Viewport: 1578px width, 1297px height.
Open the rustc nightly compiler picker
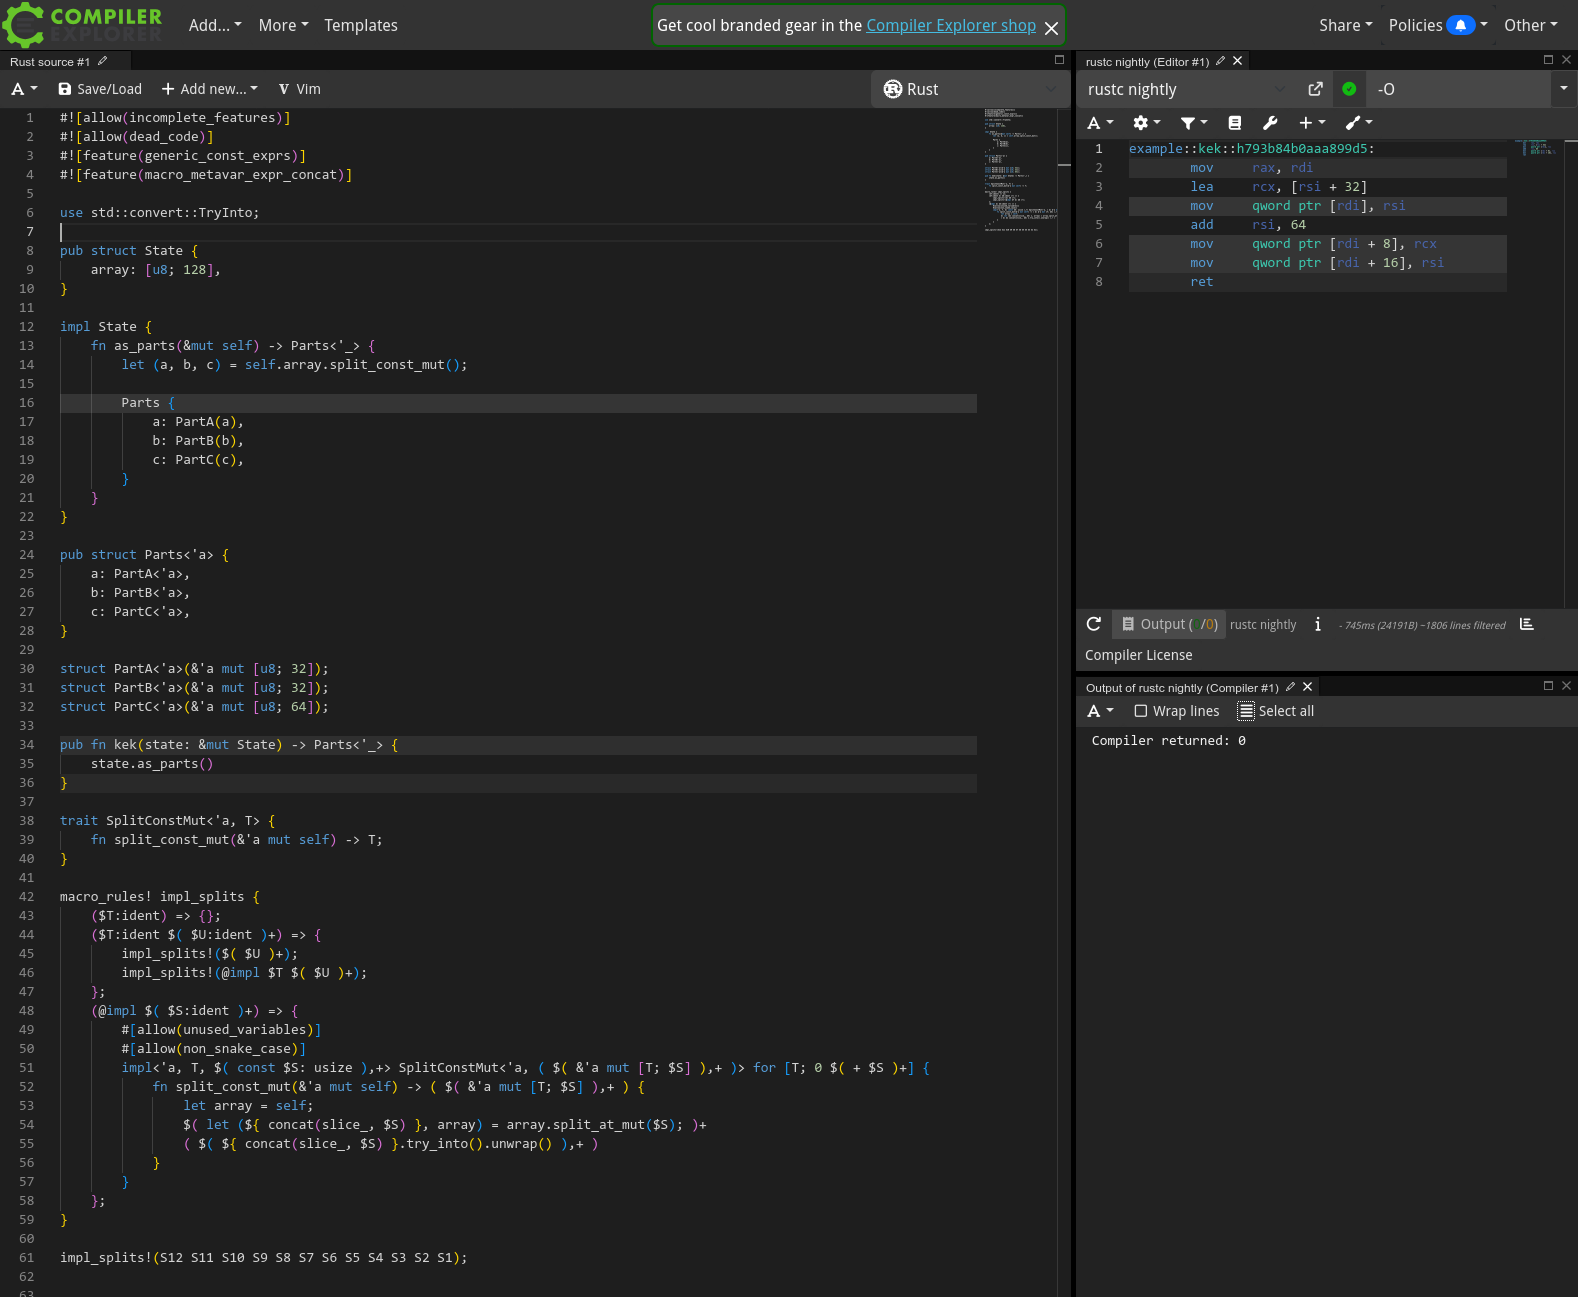point(1186,89)
